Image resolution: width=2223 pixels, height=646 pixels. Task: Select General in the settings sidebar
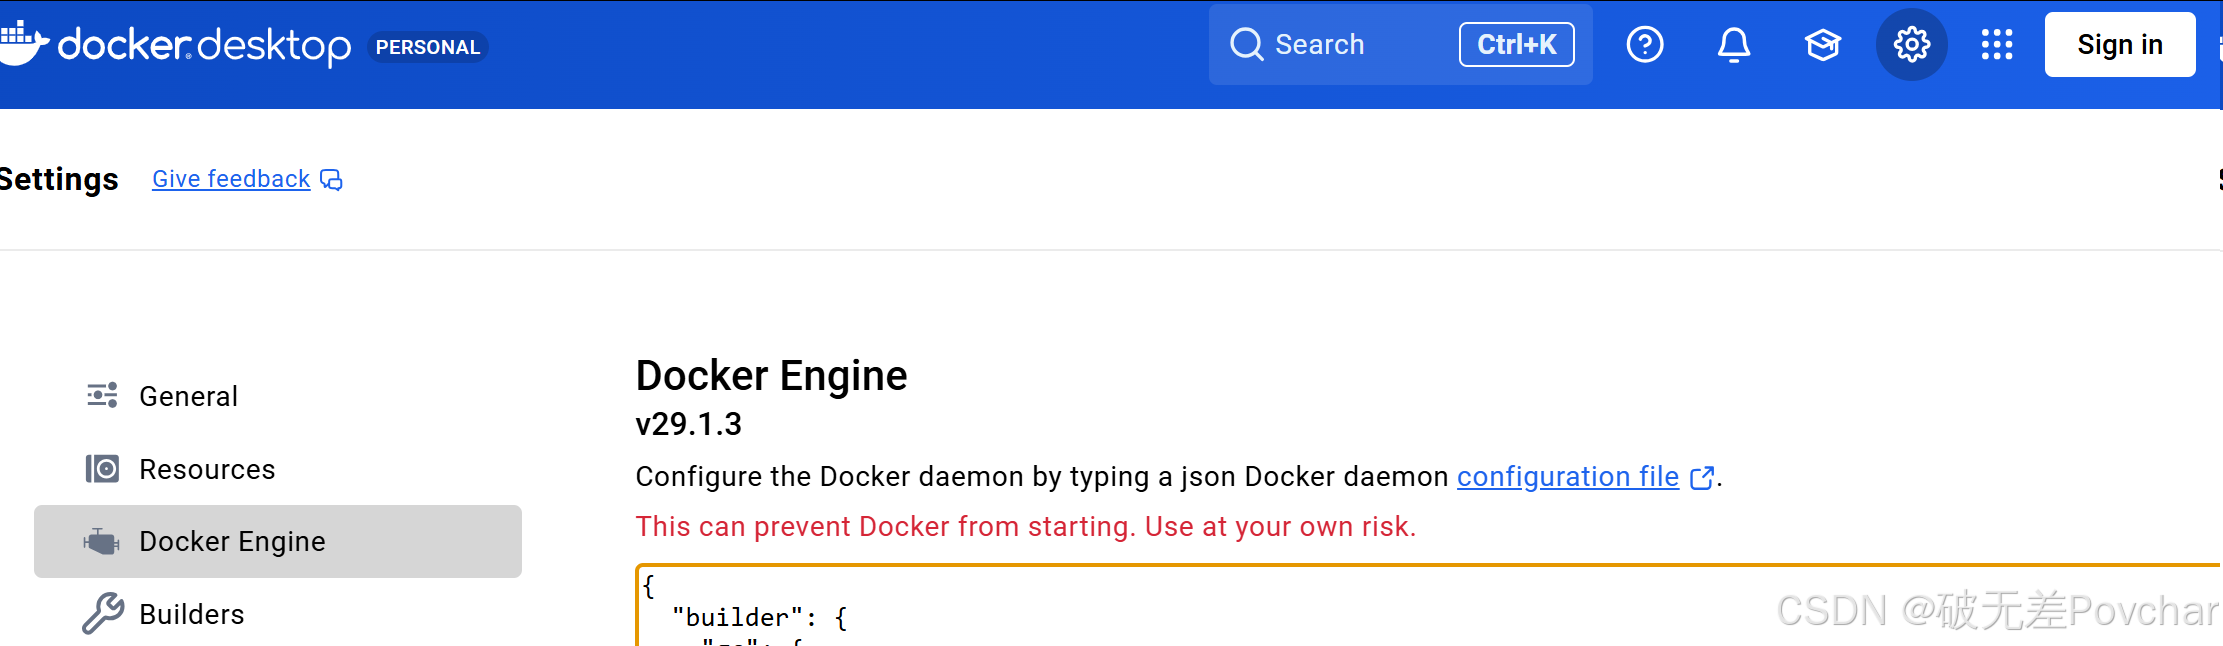pyautogui.click(x=278, y=396)
